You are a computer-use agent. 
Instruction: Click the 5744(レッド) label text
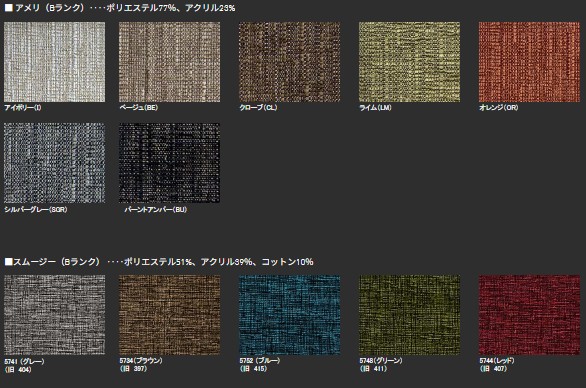pyautogui.click(x=497, y=361)
